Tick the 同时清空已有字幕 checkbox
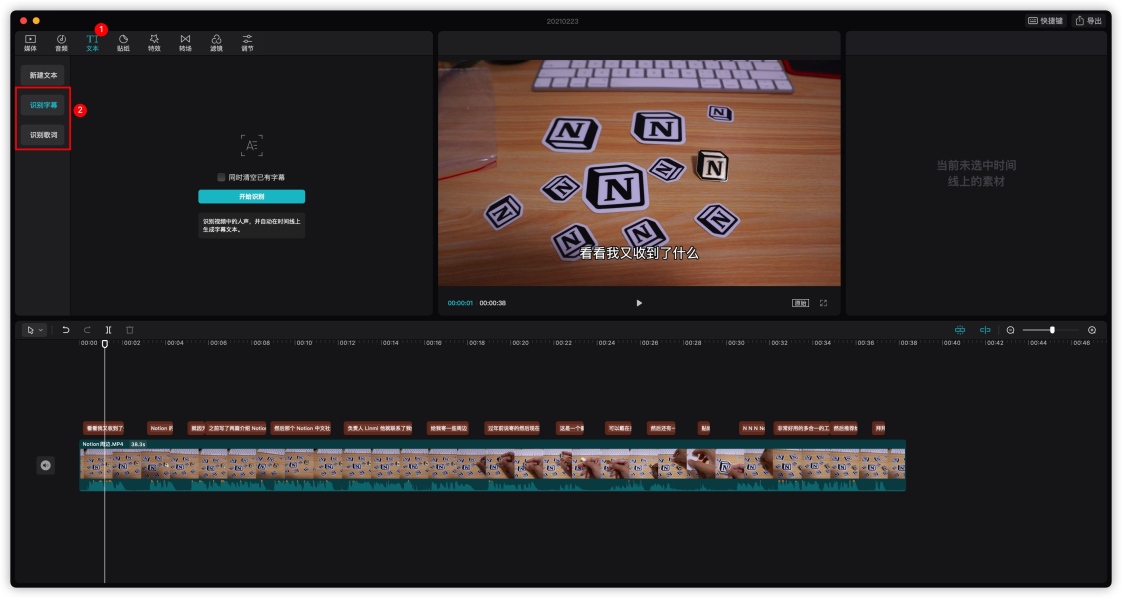The image size is (1122, 598). click(221, 177)
